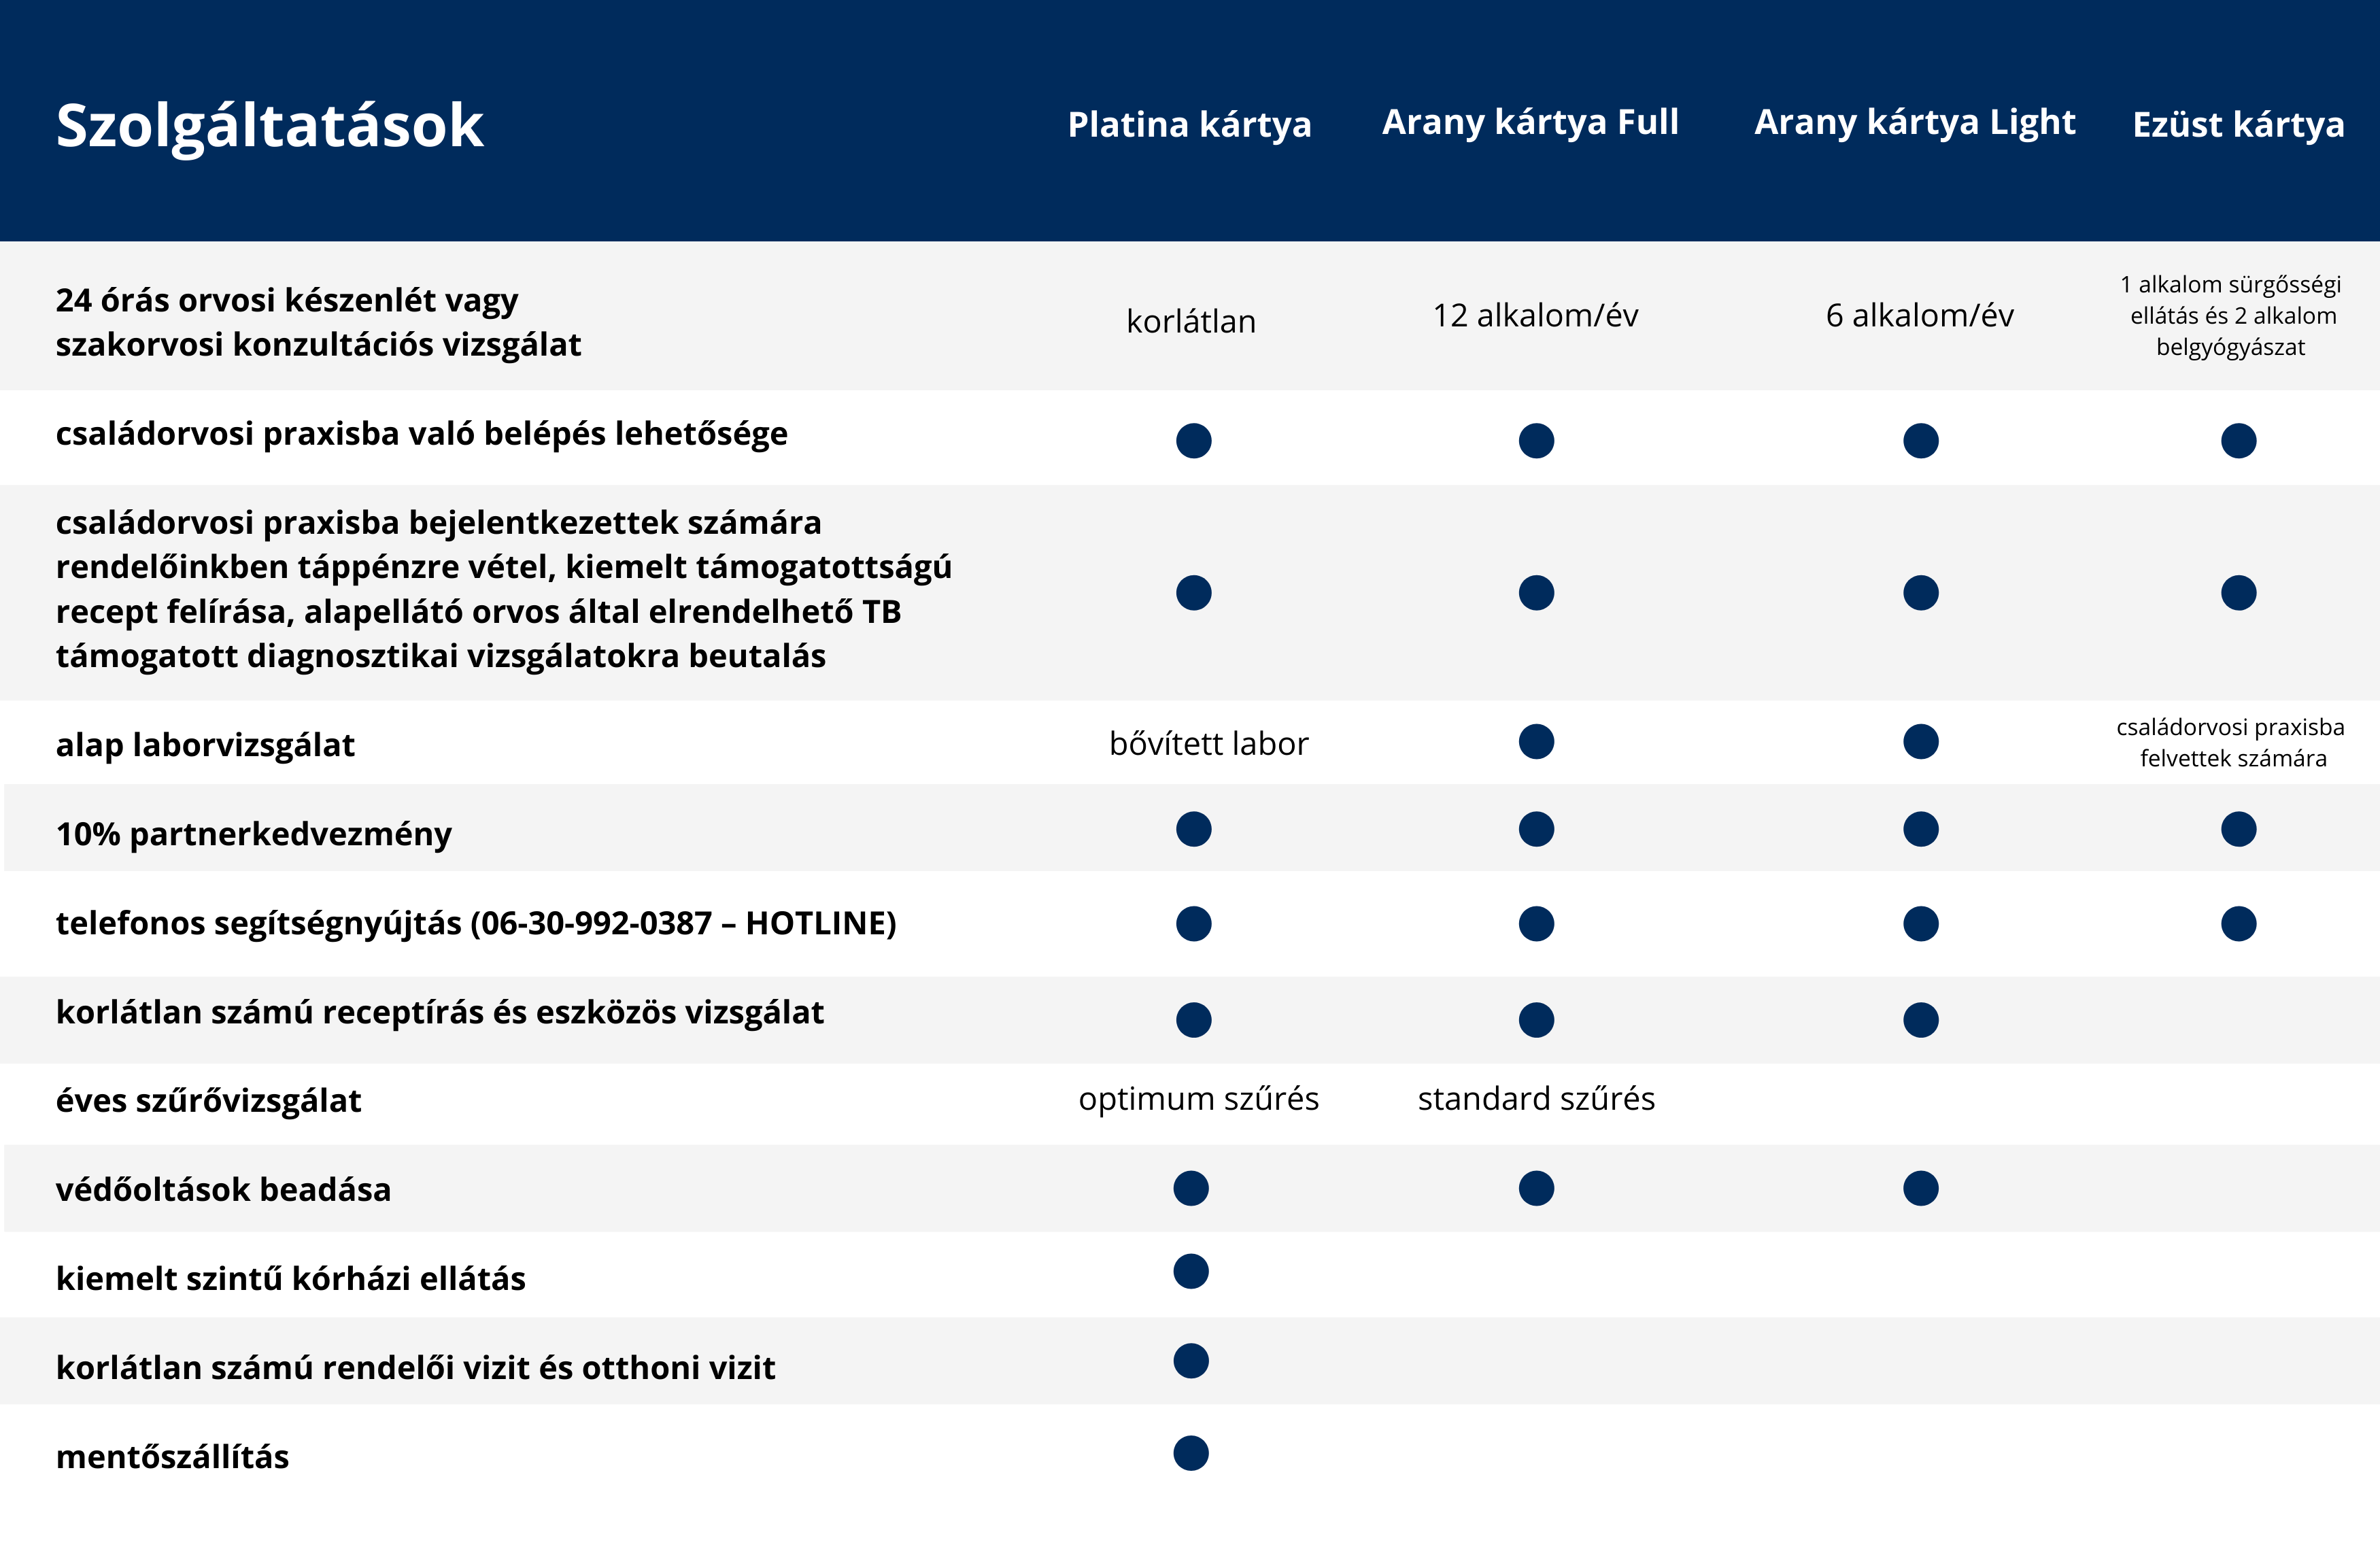Click Platina dot for korlátlan rendelői vizit row
The image size is (2380, 1564).
[1190, 1361]
